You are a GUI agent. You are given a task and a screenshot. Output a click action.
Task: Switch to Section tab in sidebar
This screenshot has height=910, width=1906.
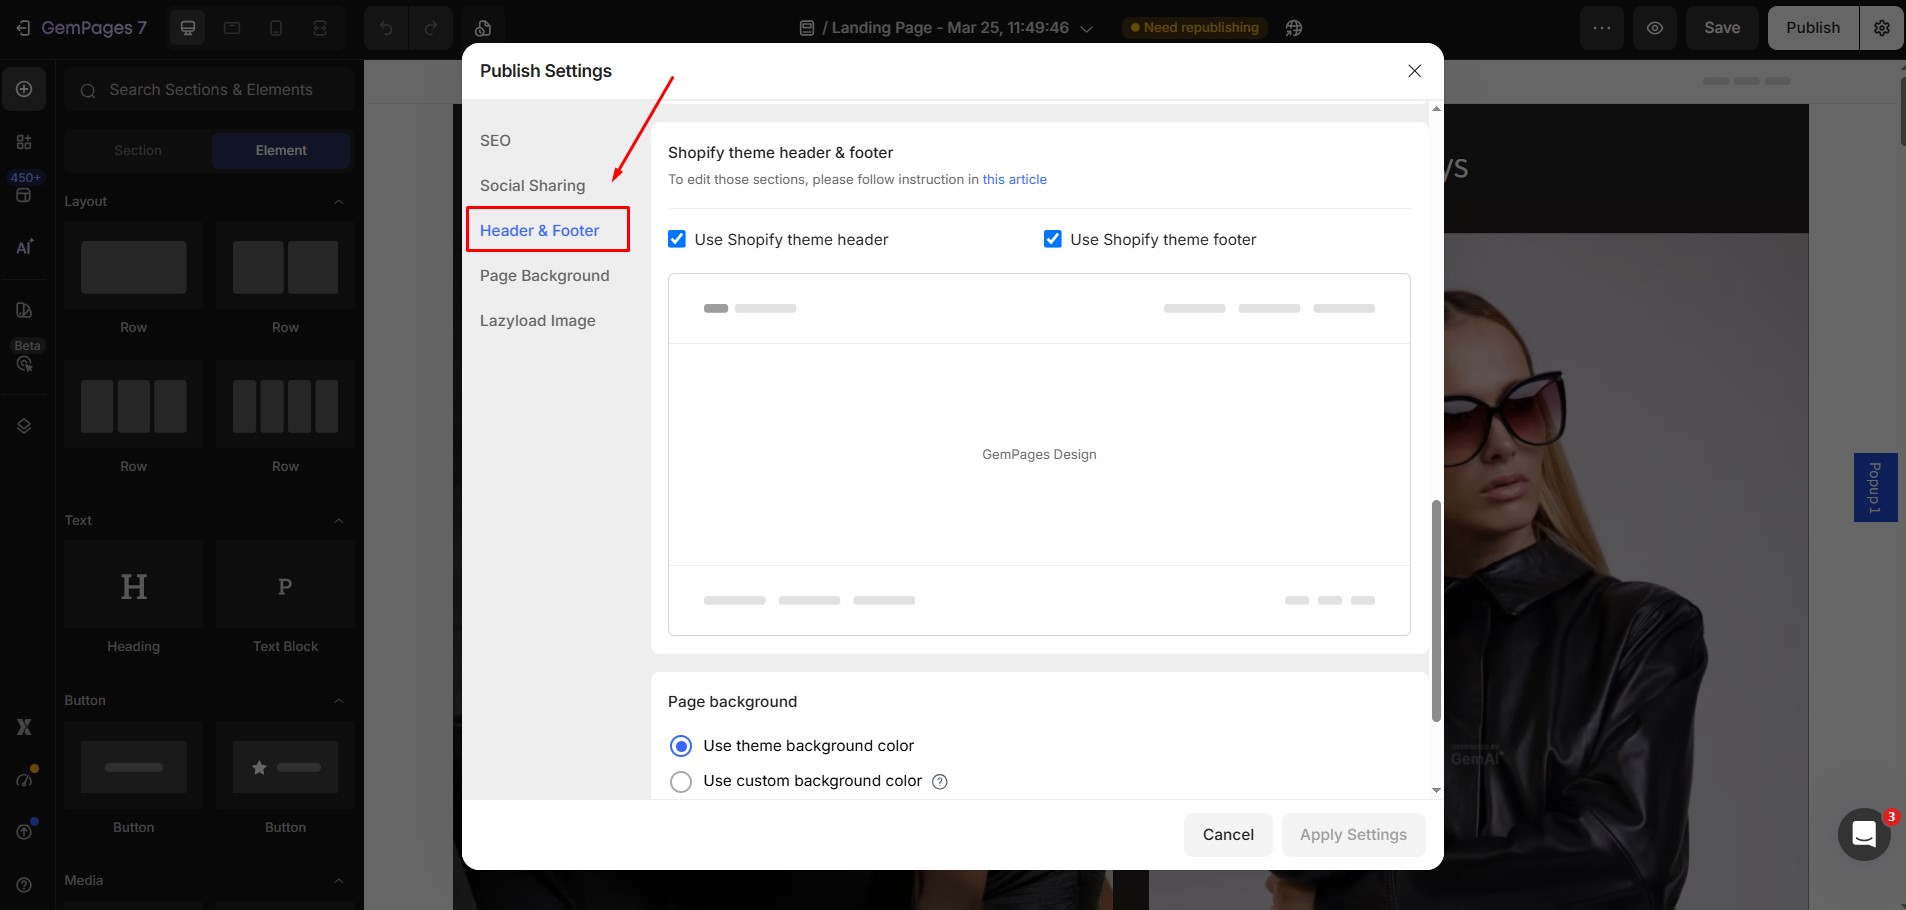point(138,150)
